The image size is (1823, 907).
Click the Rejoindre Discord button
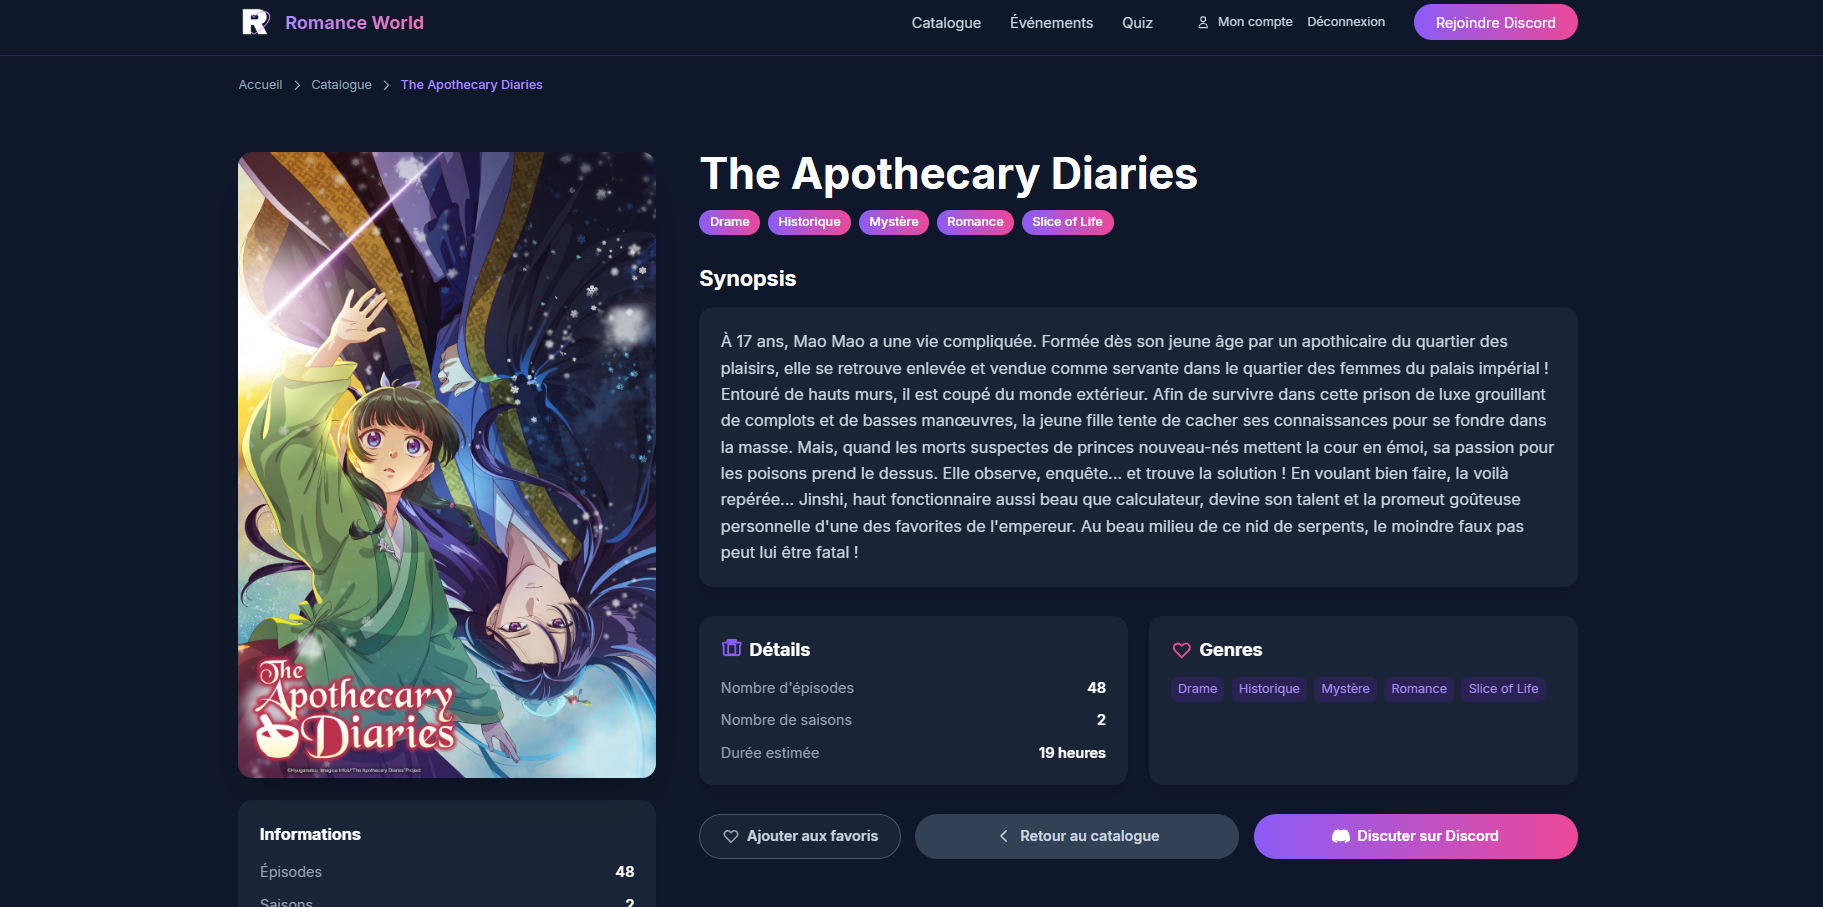[x=1495, y=22]
